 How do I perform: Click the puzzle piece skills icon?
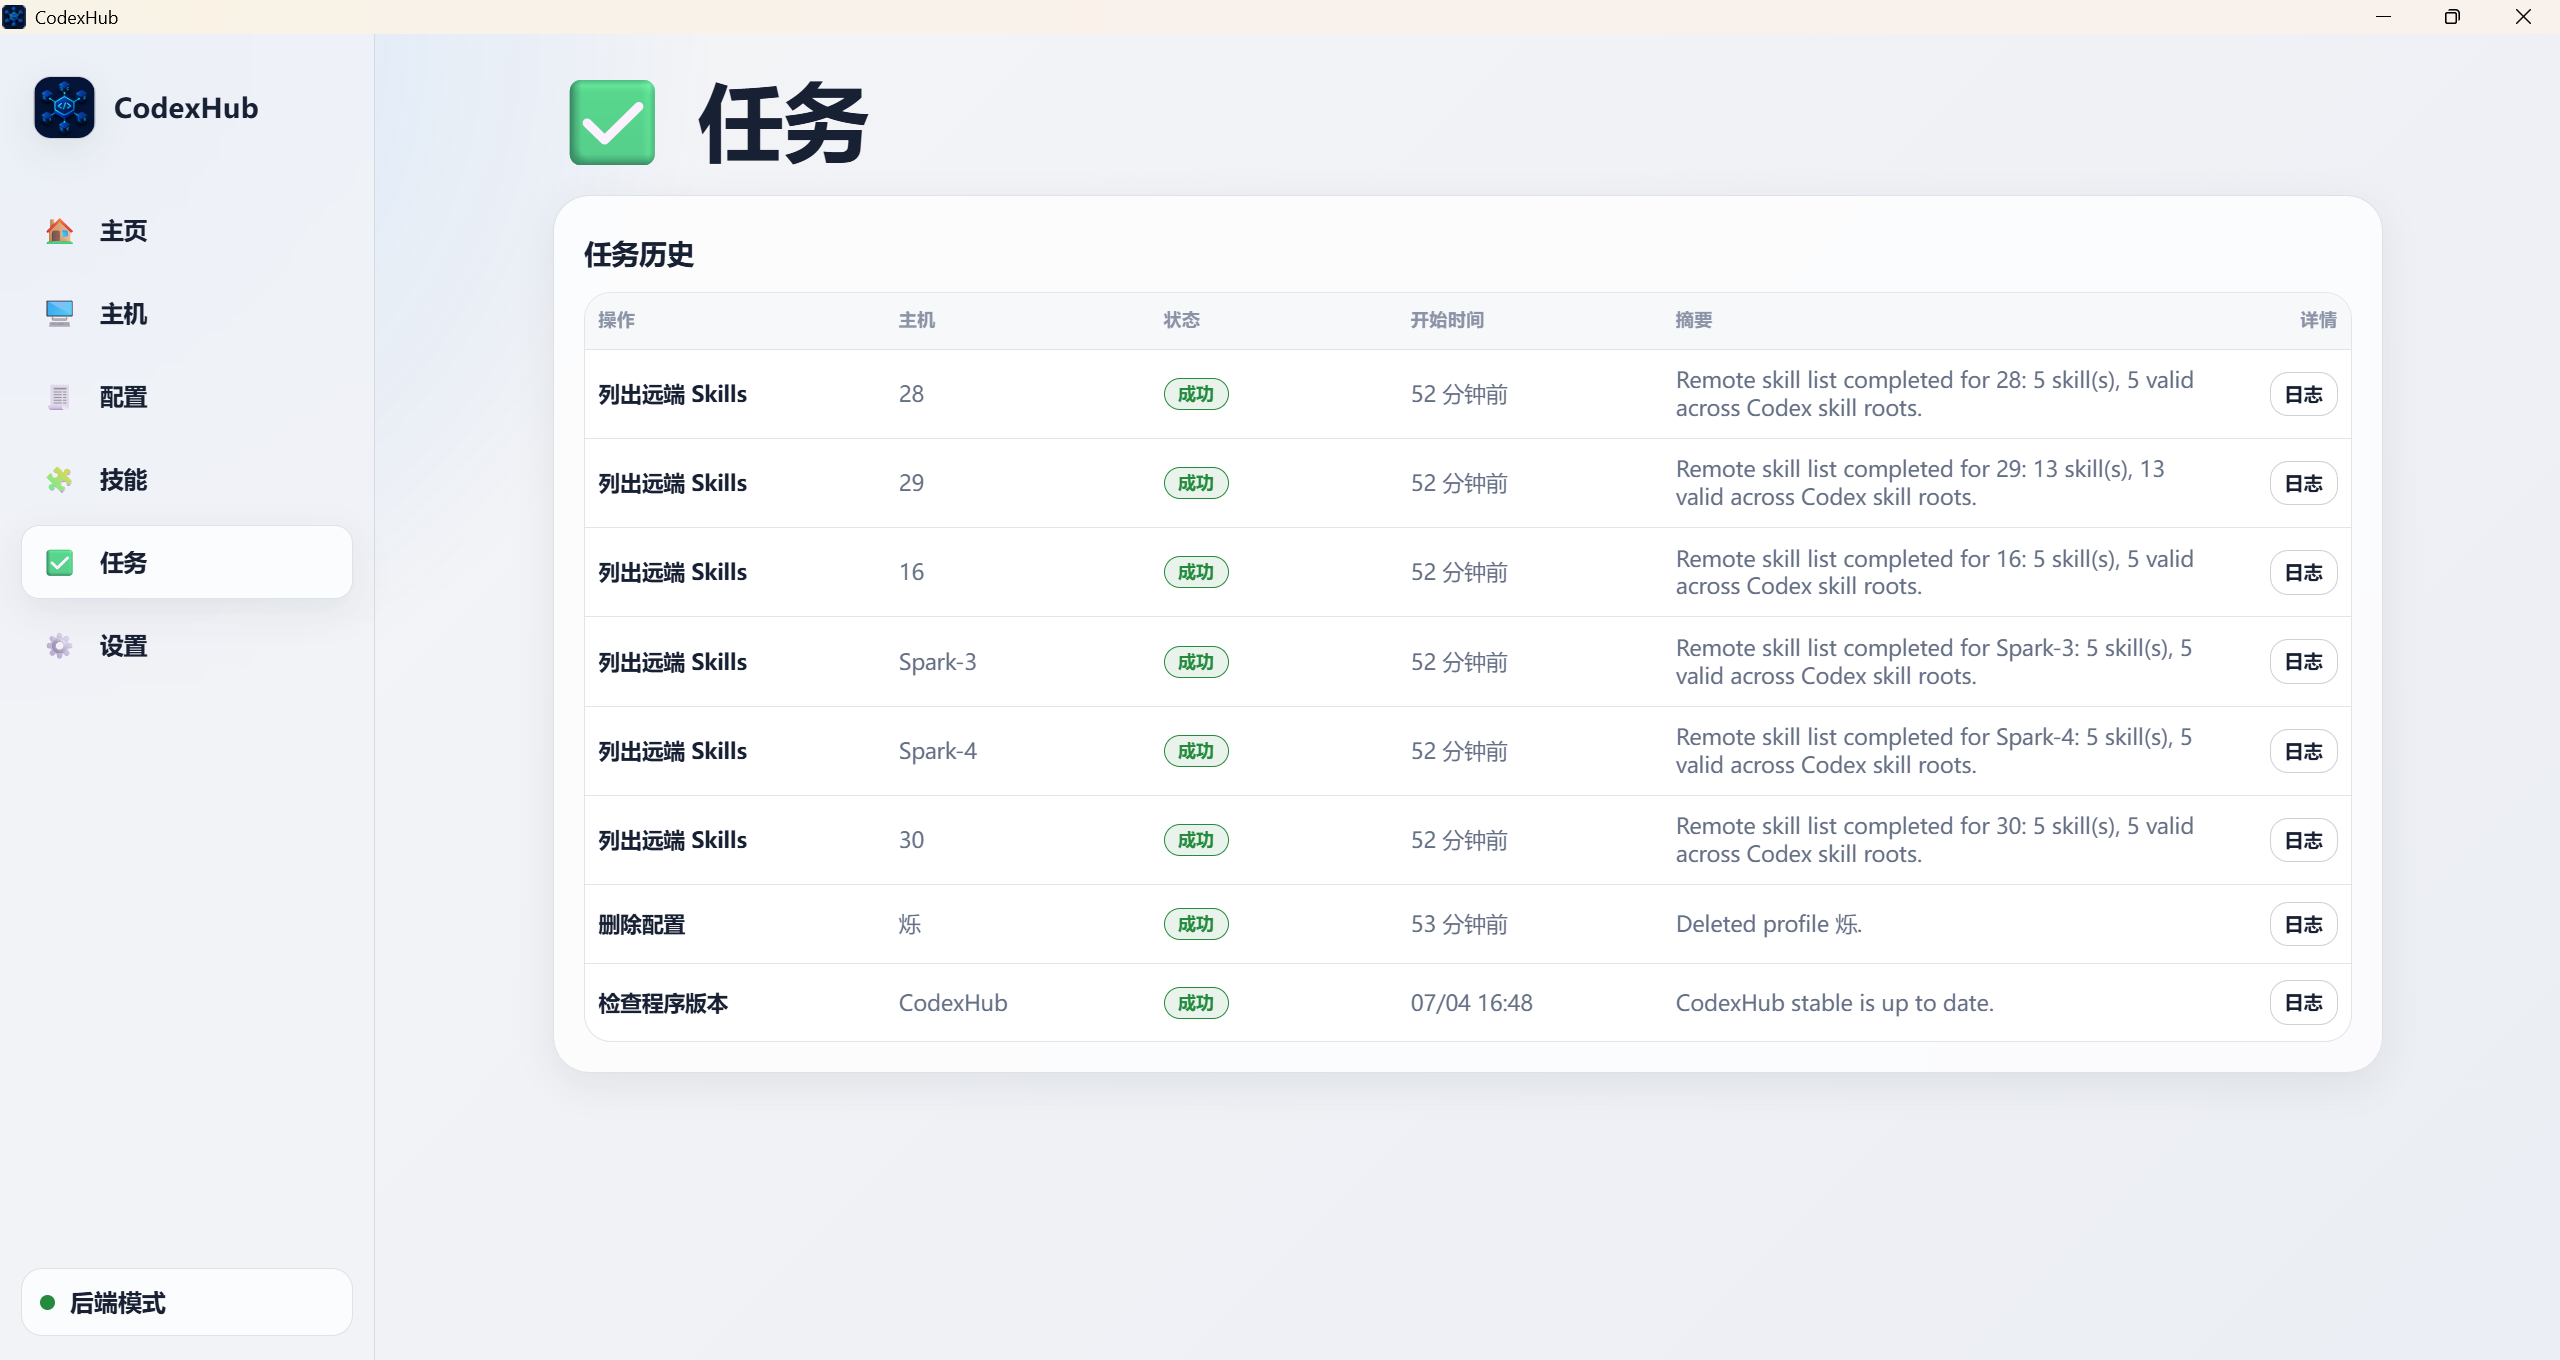click(59, 480)
